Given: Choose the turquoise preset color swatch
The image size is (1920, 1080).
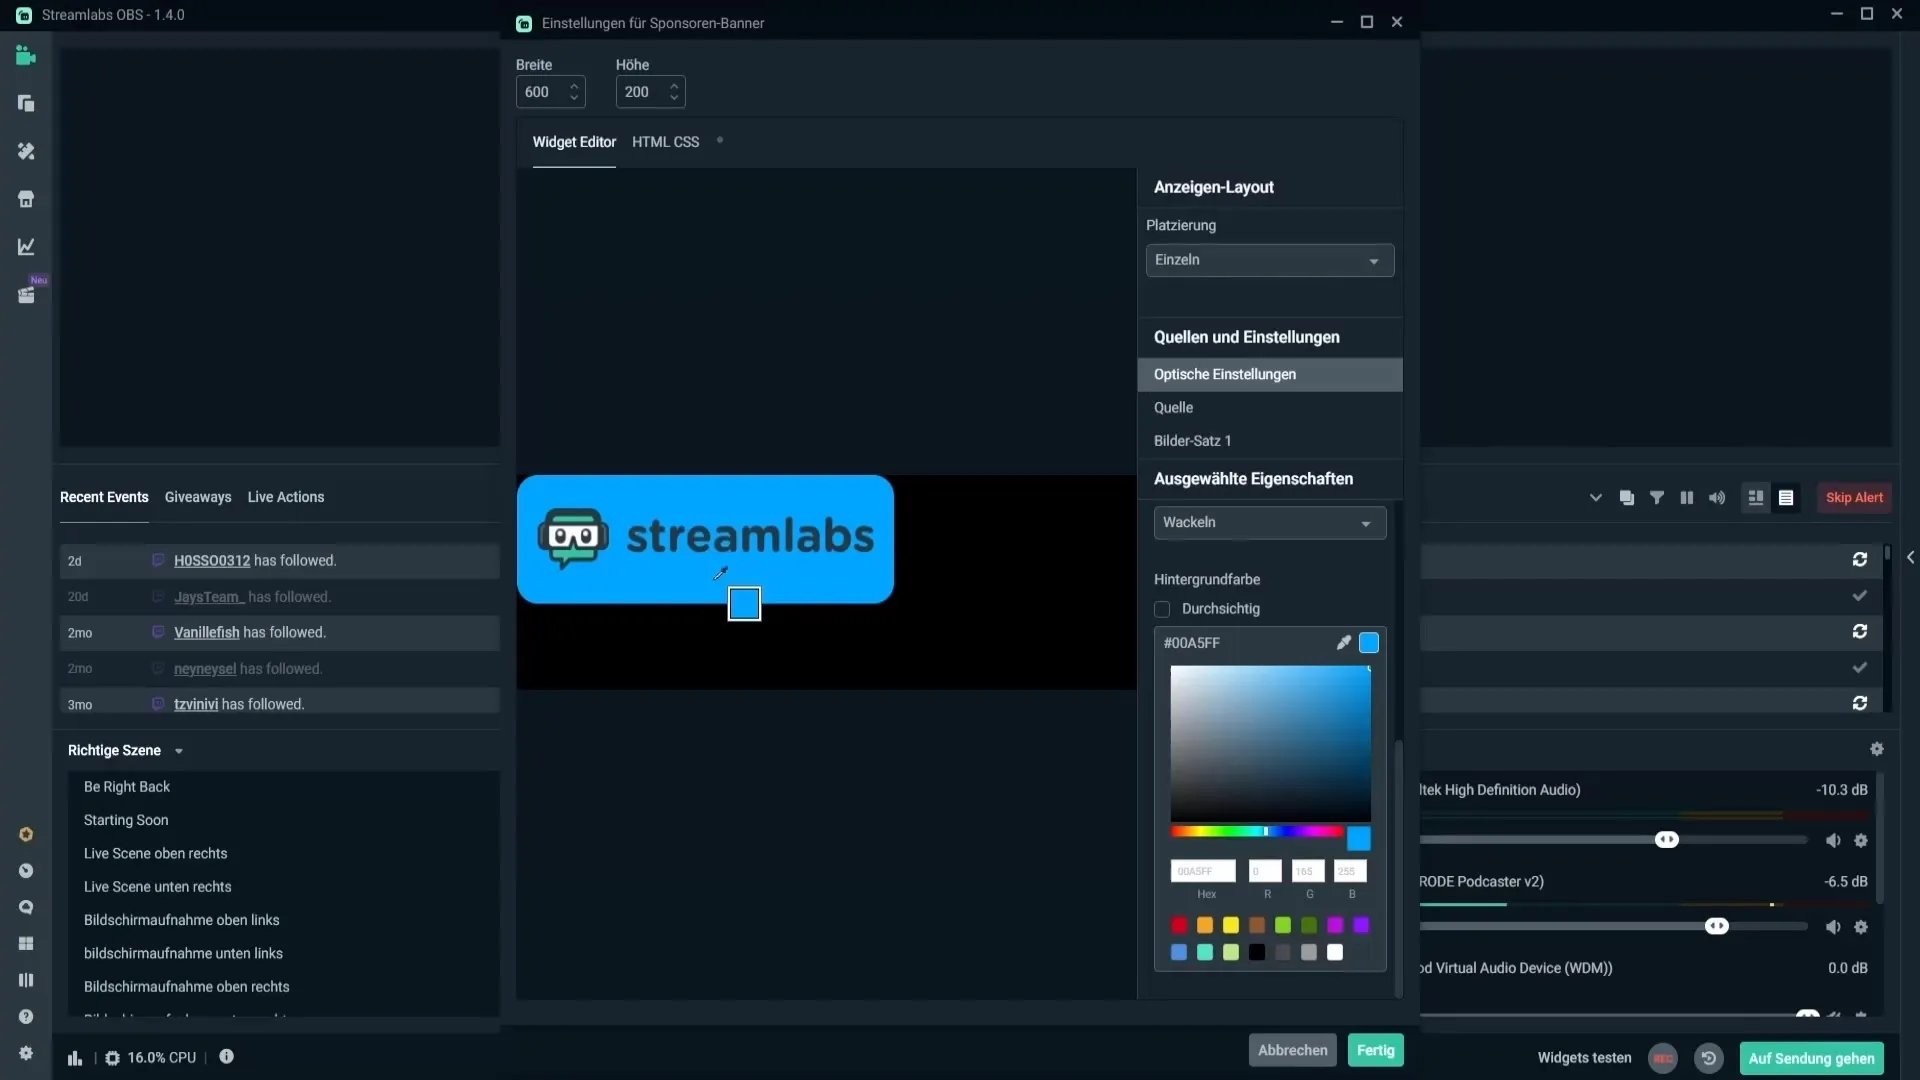Looking at the screenshot, I should click(x=1205, y=953).
